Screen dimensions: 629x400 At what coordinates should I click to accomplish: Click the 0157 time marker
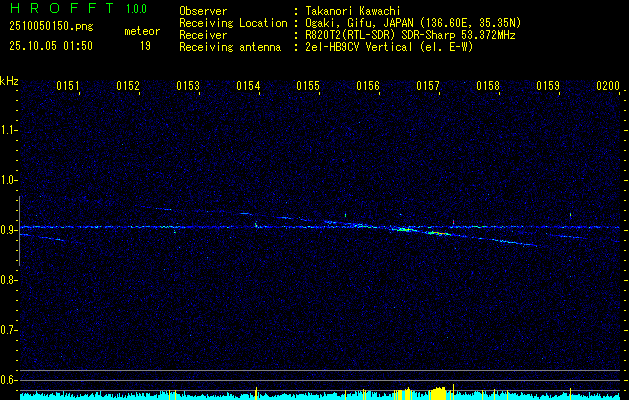pyautogui.click(x=428, y=86)
